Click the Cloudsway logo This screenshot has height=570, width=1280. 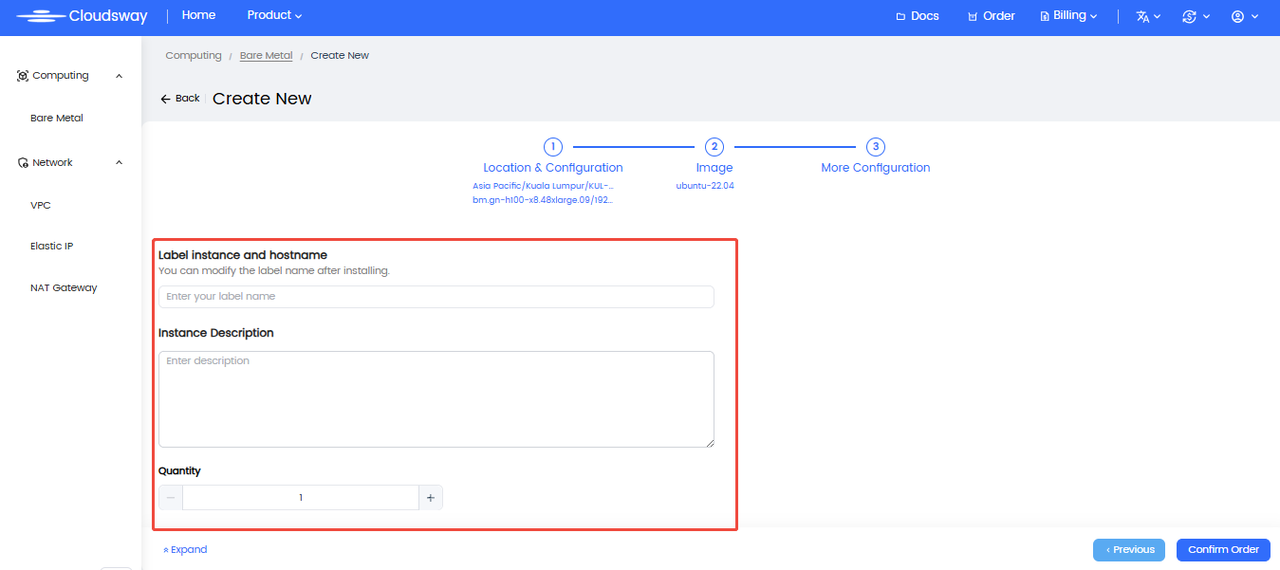[x=82, y=16]
